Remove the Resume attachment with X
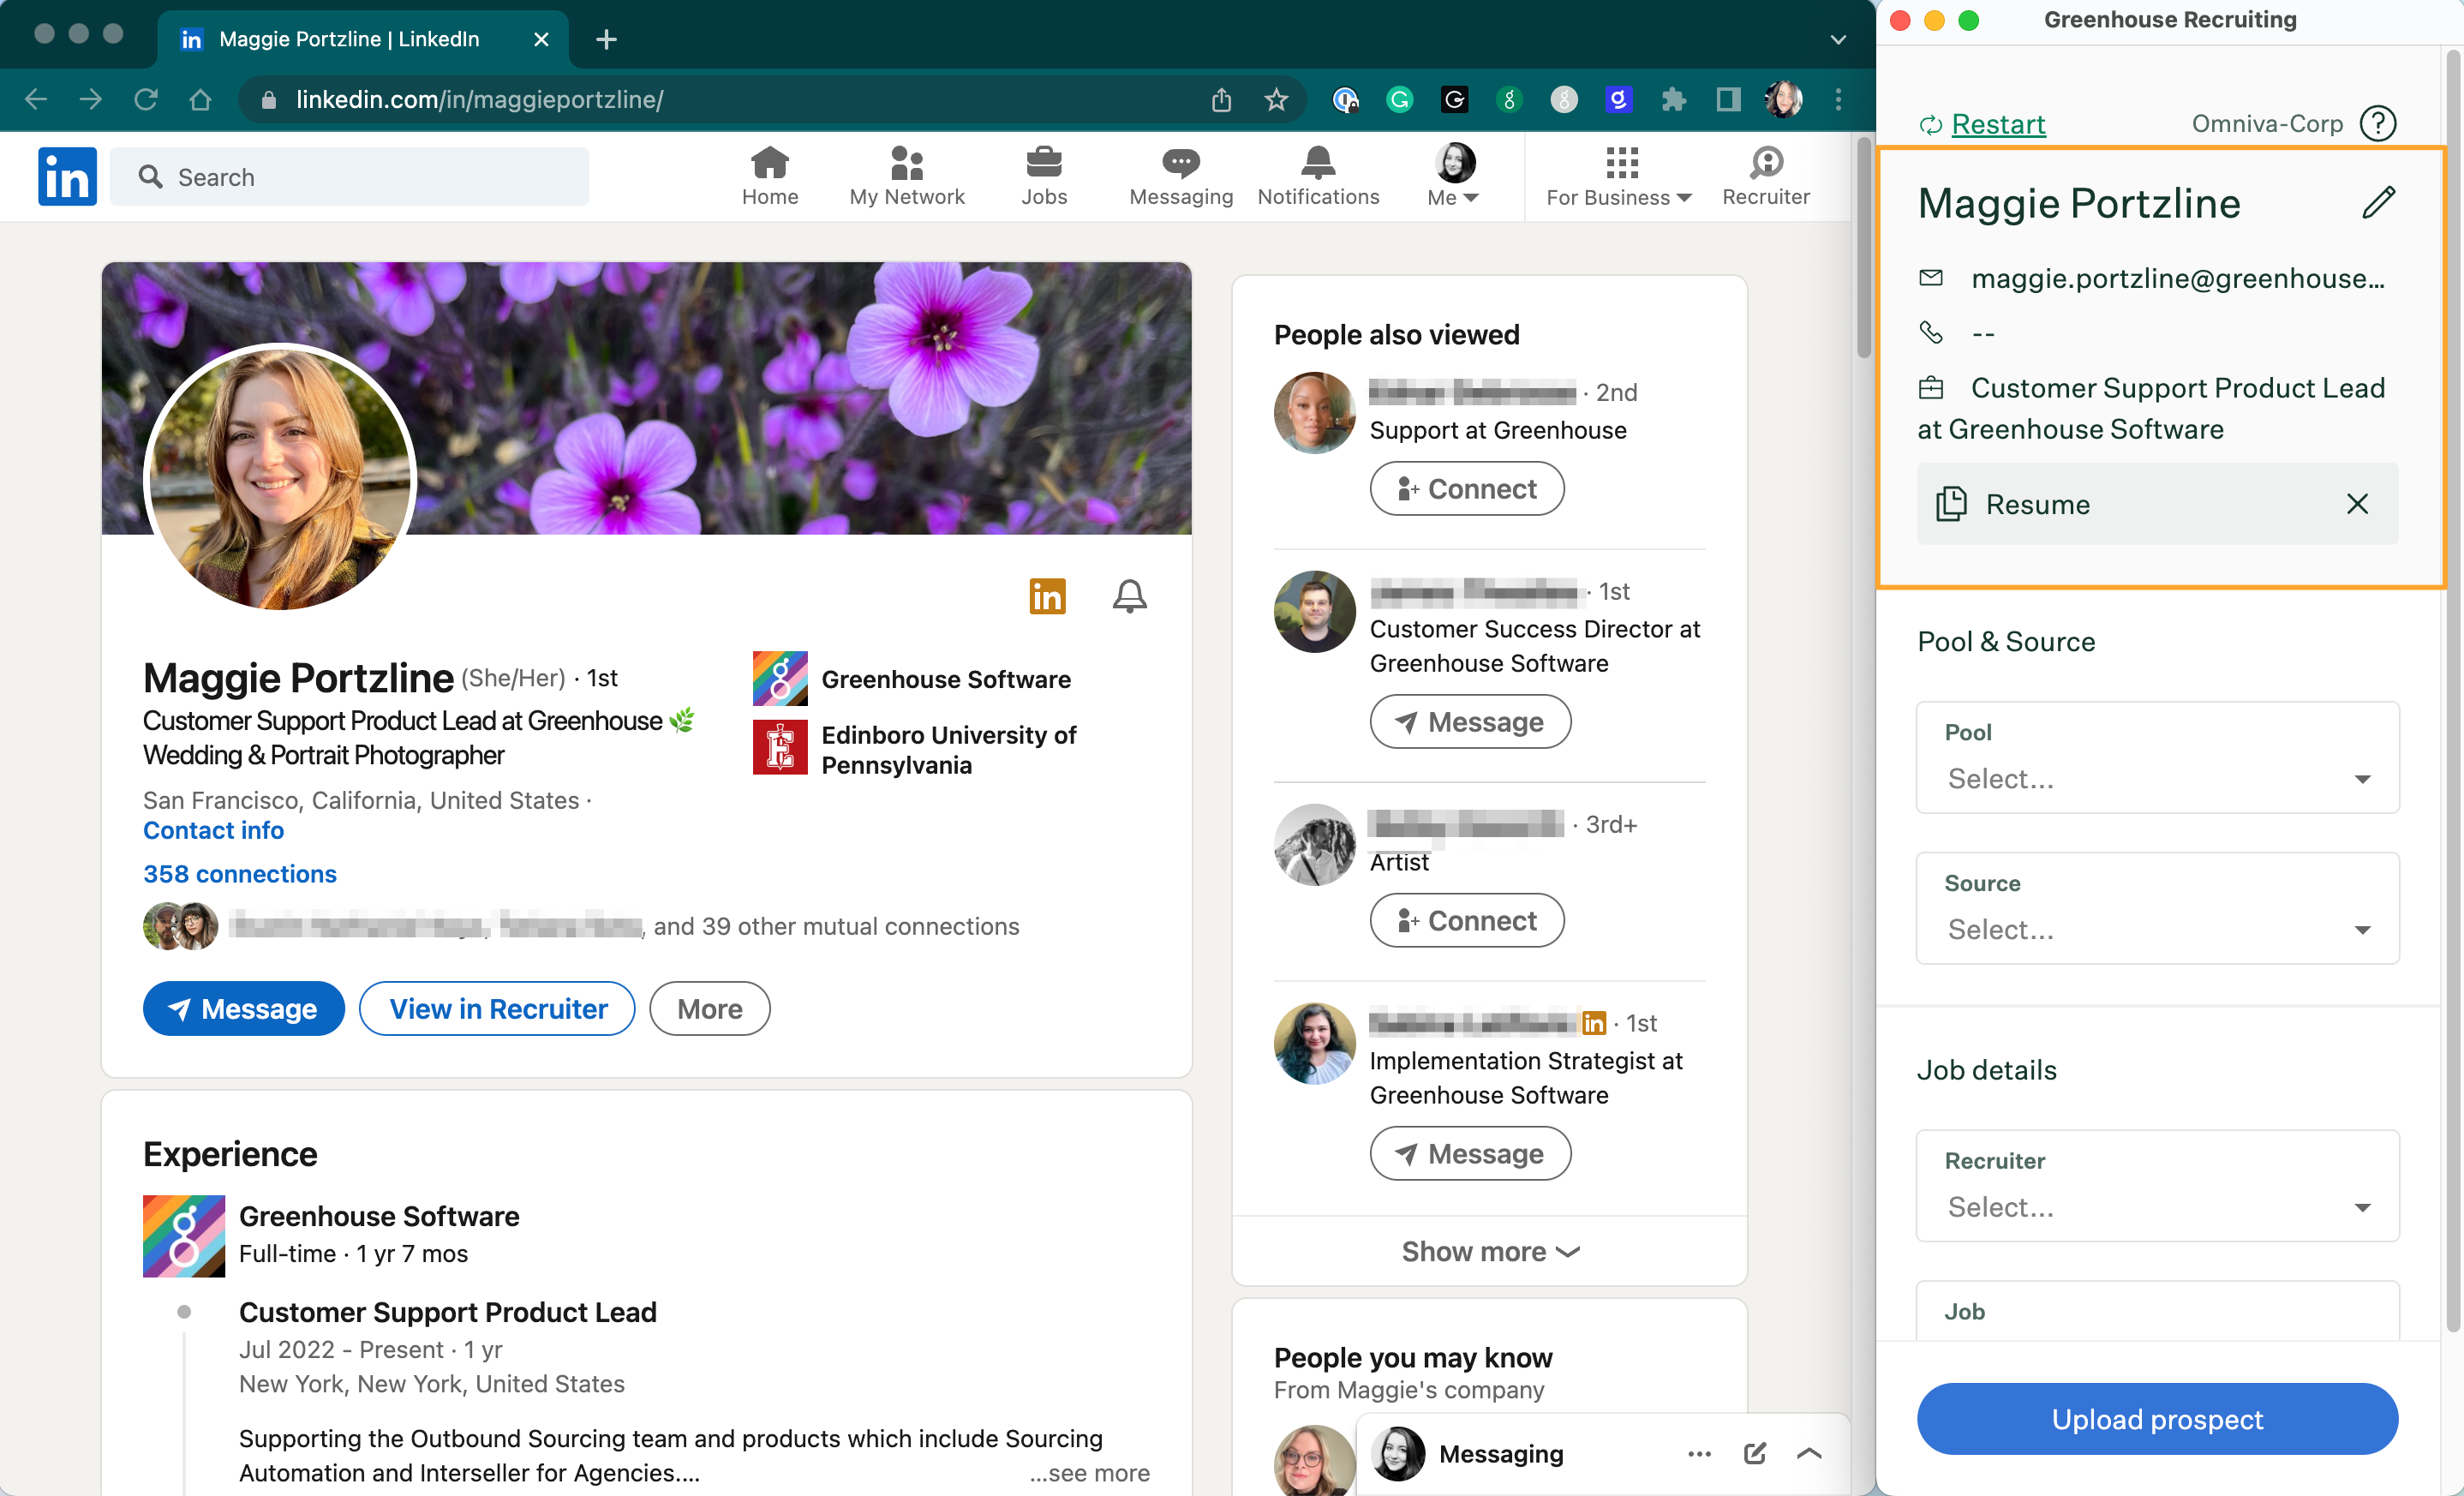The image size is (2464, 1496). coord(2357,504)
